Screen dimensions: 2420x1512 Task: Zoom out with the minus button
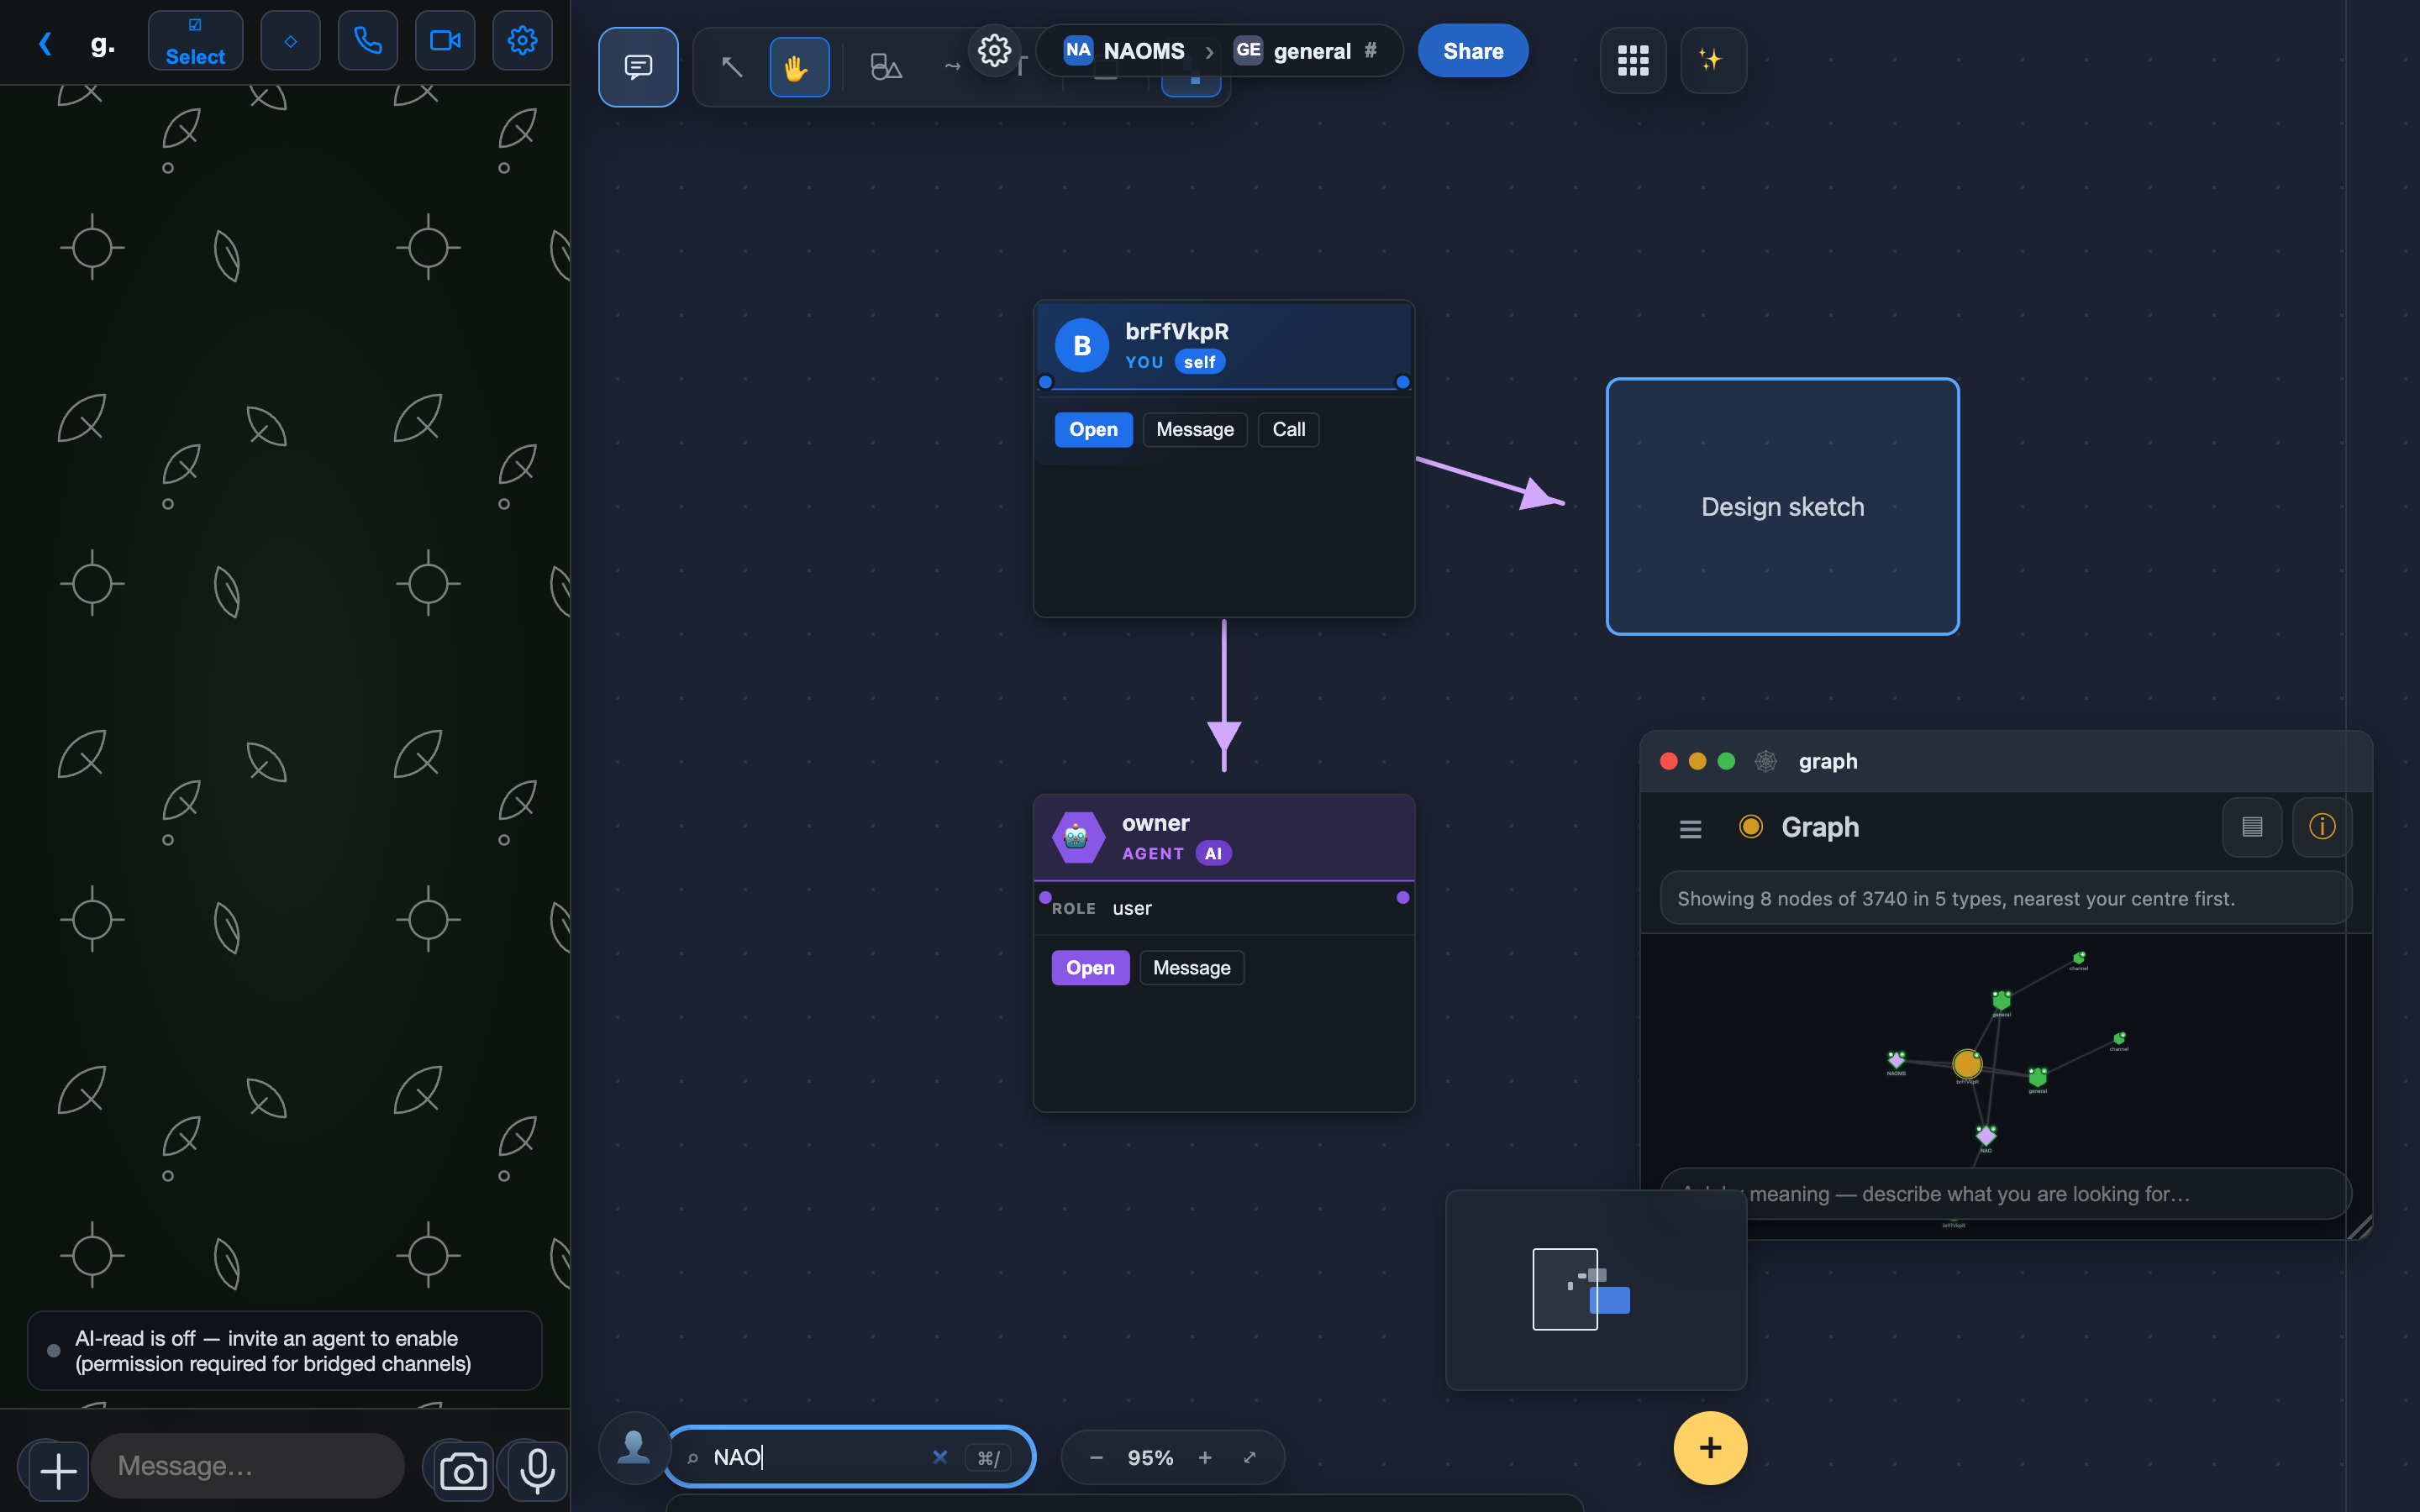point(1096,1458)
